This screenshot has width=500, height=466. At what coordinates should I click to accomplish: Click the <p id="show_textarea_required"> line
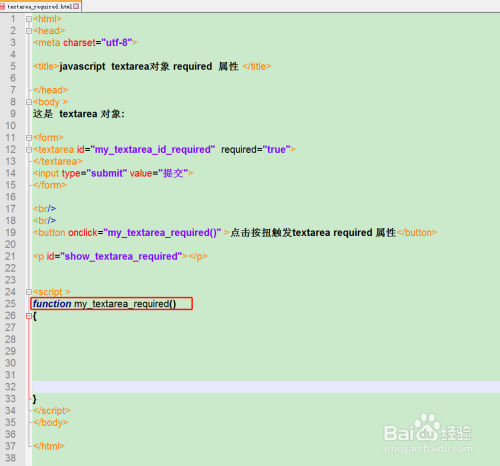pos(120,256)
